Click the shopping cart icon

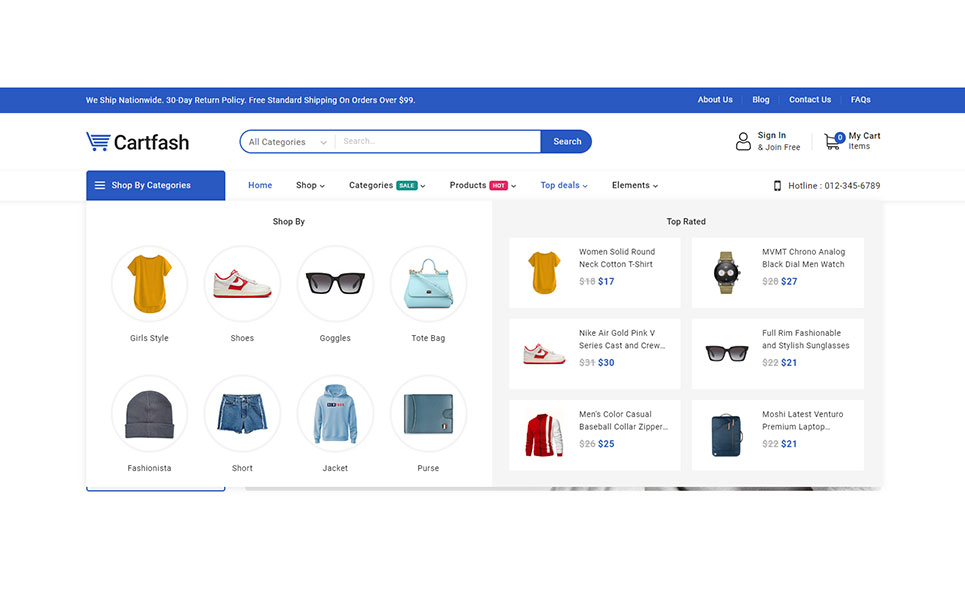pos(832,142)
